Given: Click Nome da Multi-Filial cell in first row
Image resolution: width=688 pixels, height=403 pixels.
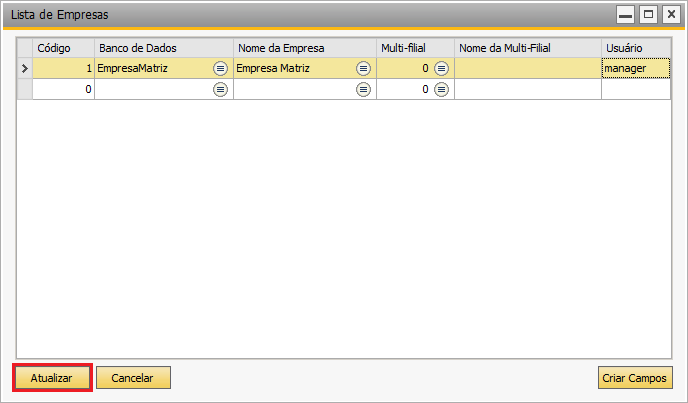Looking at the screenshot, I should coord(528,68).
